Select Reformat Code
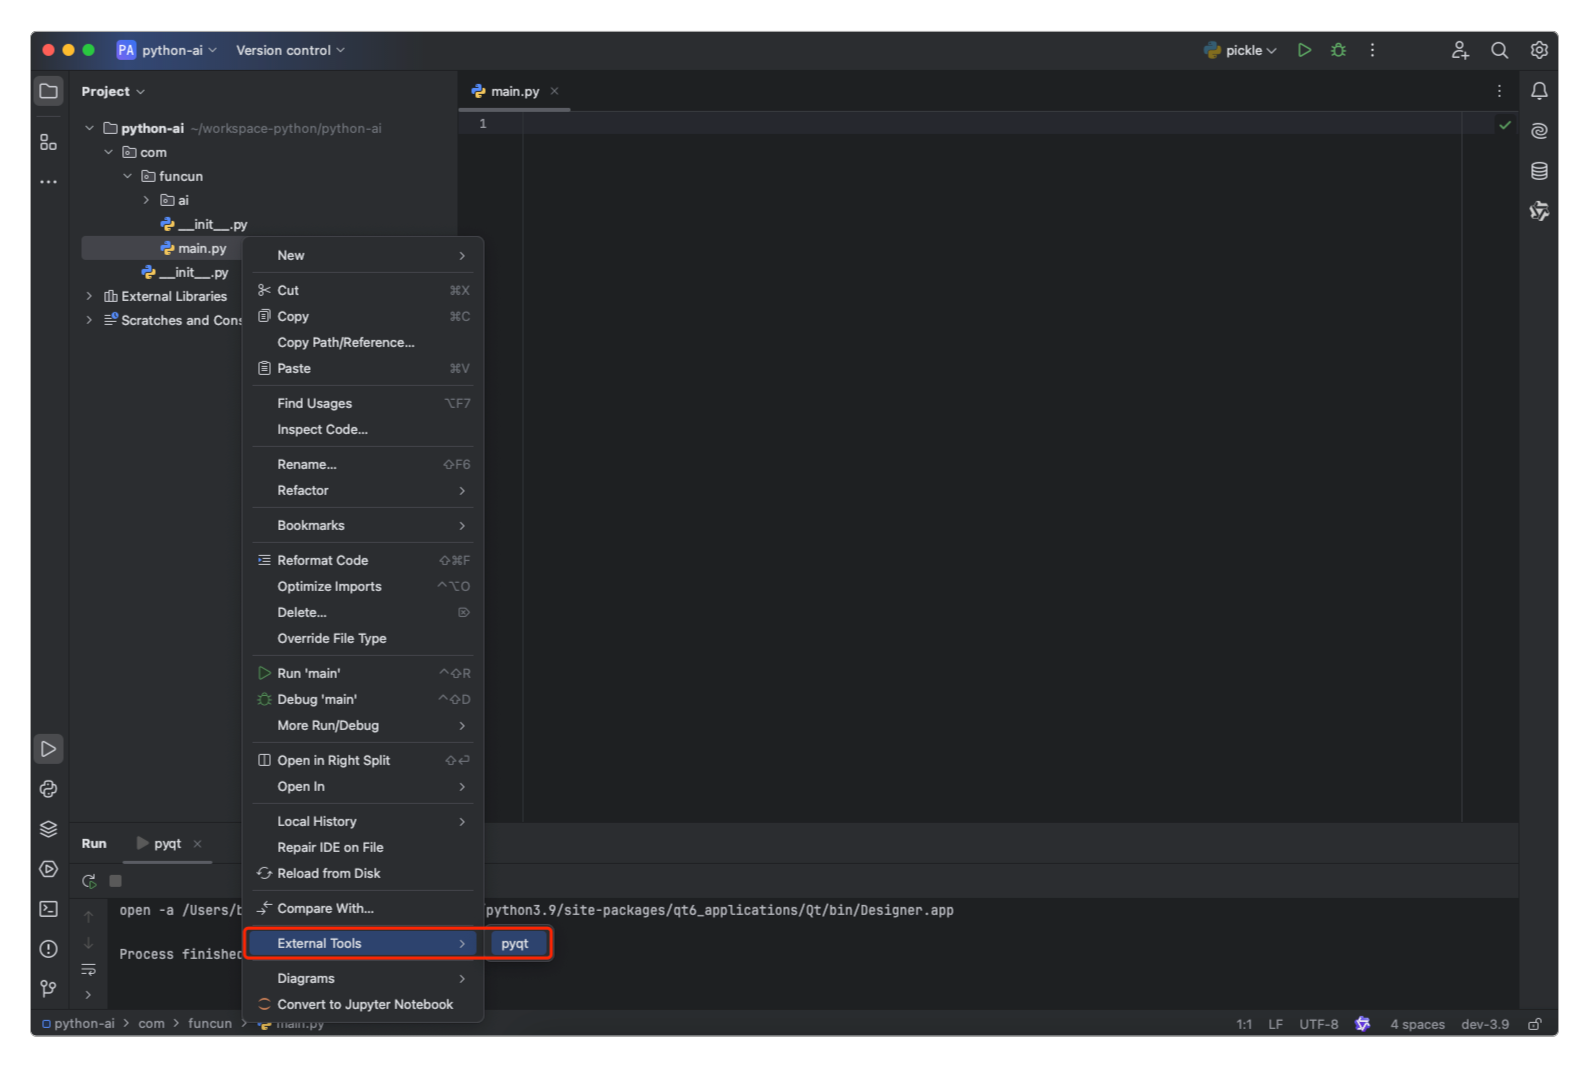 pyautogui.click(x=363, y=560)
